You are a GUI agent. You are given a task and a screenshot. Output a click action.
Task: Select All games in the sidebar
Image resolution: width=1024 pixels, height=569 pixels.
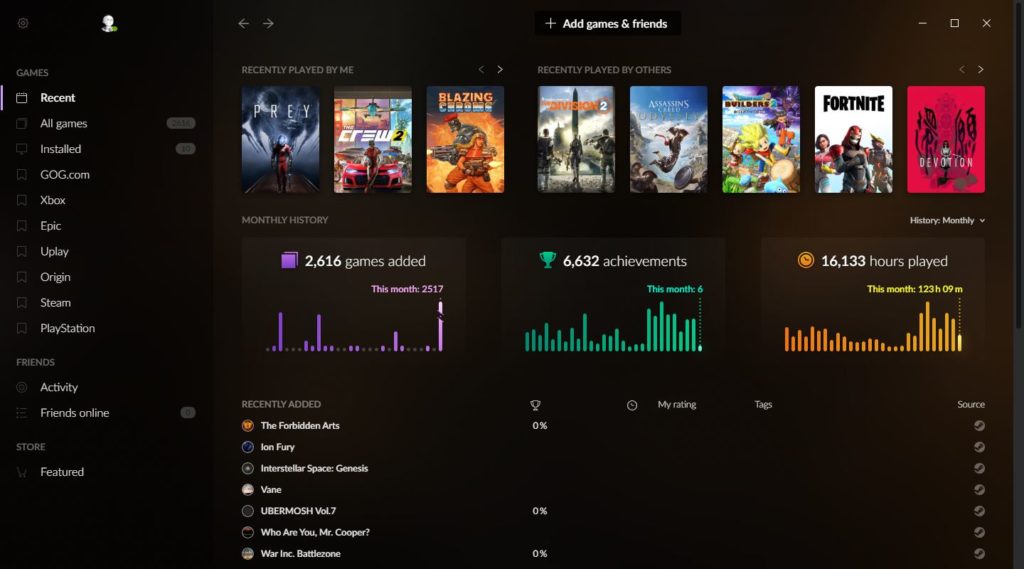coord(63,124)
